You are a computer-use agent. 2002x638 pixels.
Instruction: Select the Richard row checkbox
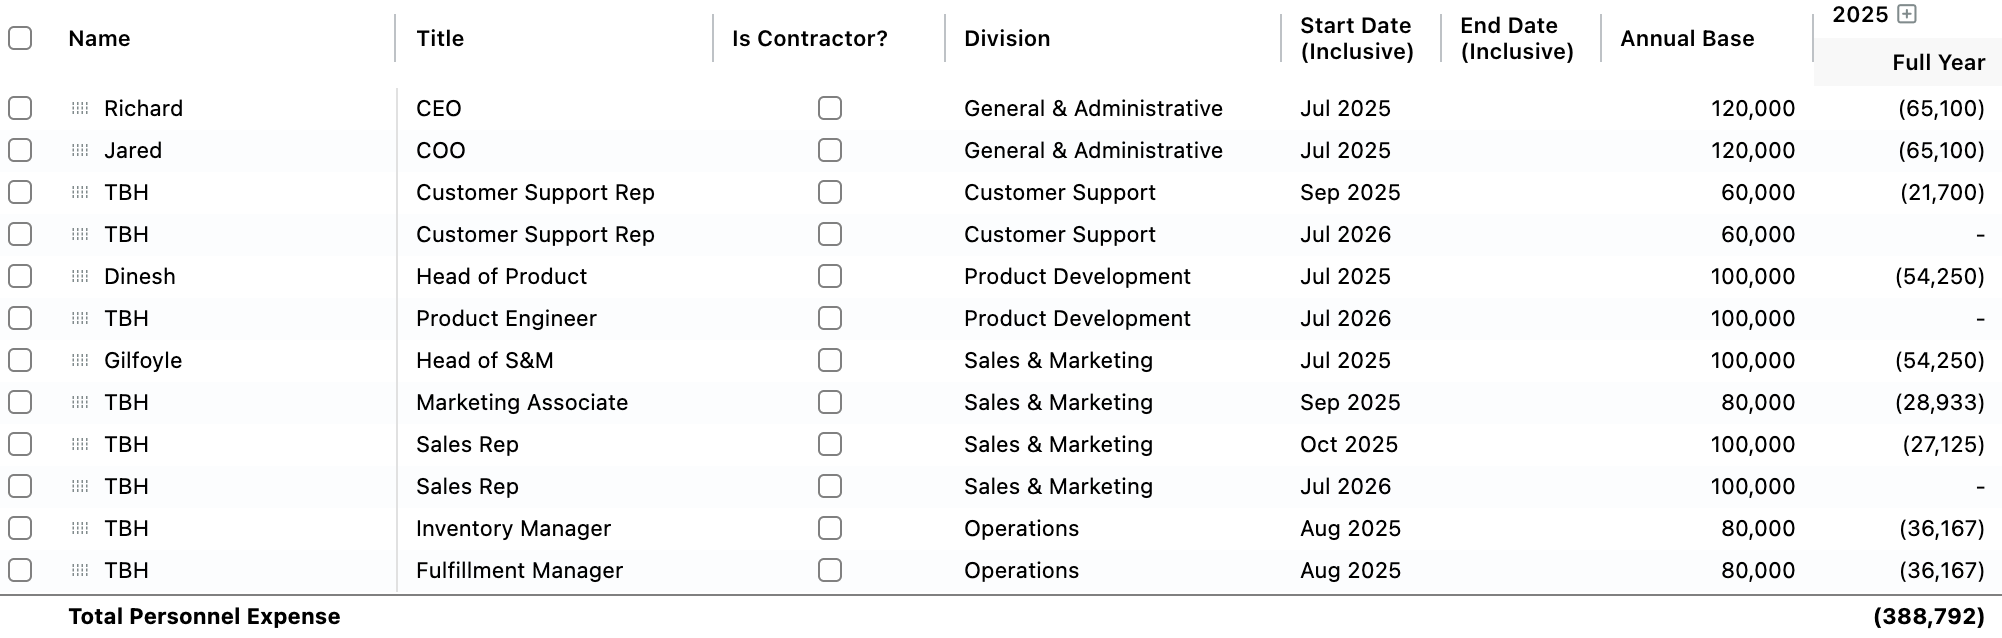pyautogui.click(x=20, y=108)
